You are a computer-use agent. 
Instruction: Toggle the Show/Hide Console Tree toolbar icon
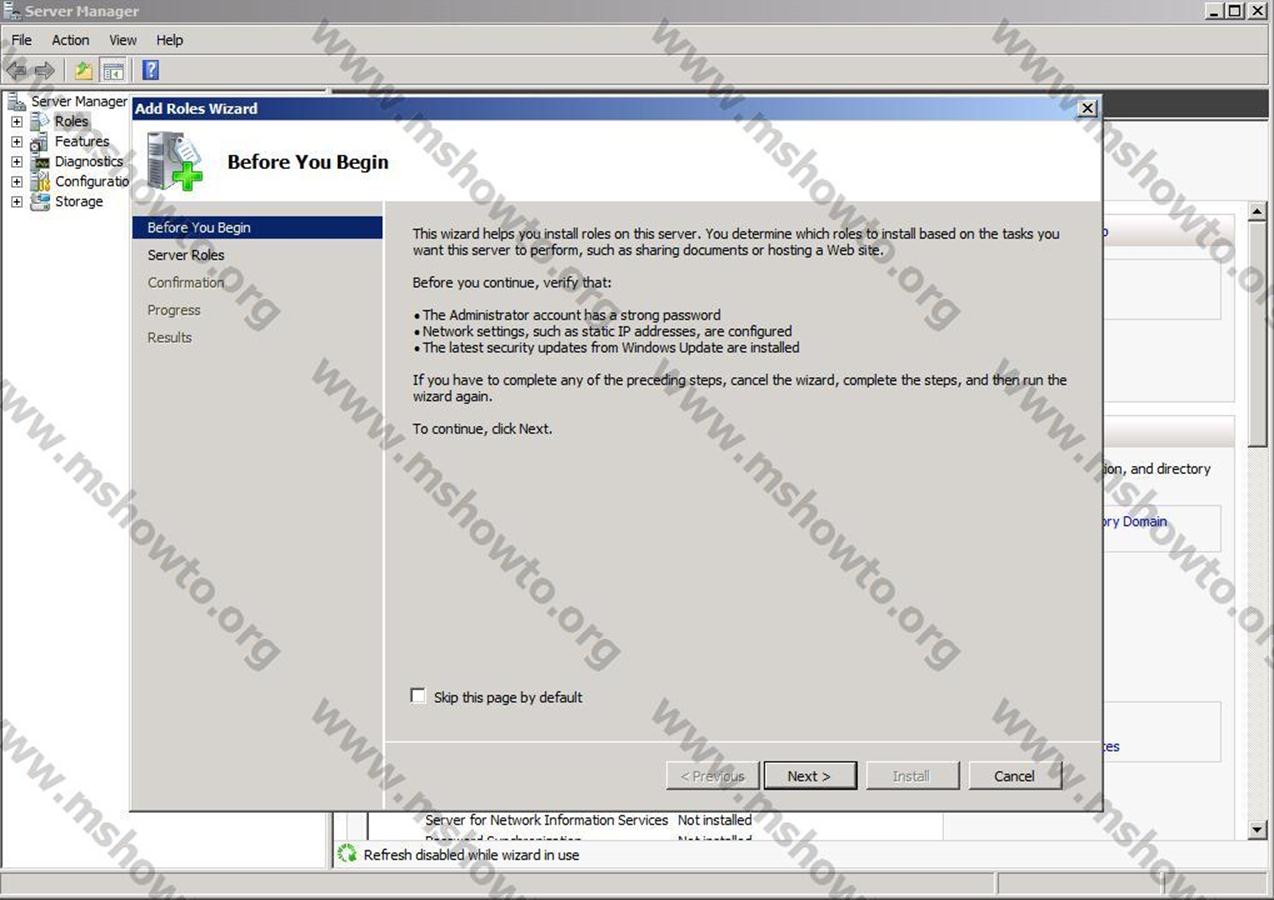click(113, 70)
